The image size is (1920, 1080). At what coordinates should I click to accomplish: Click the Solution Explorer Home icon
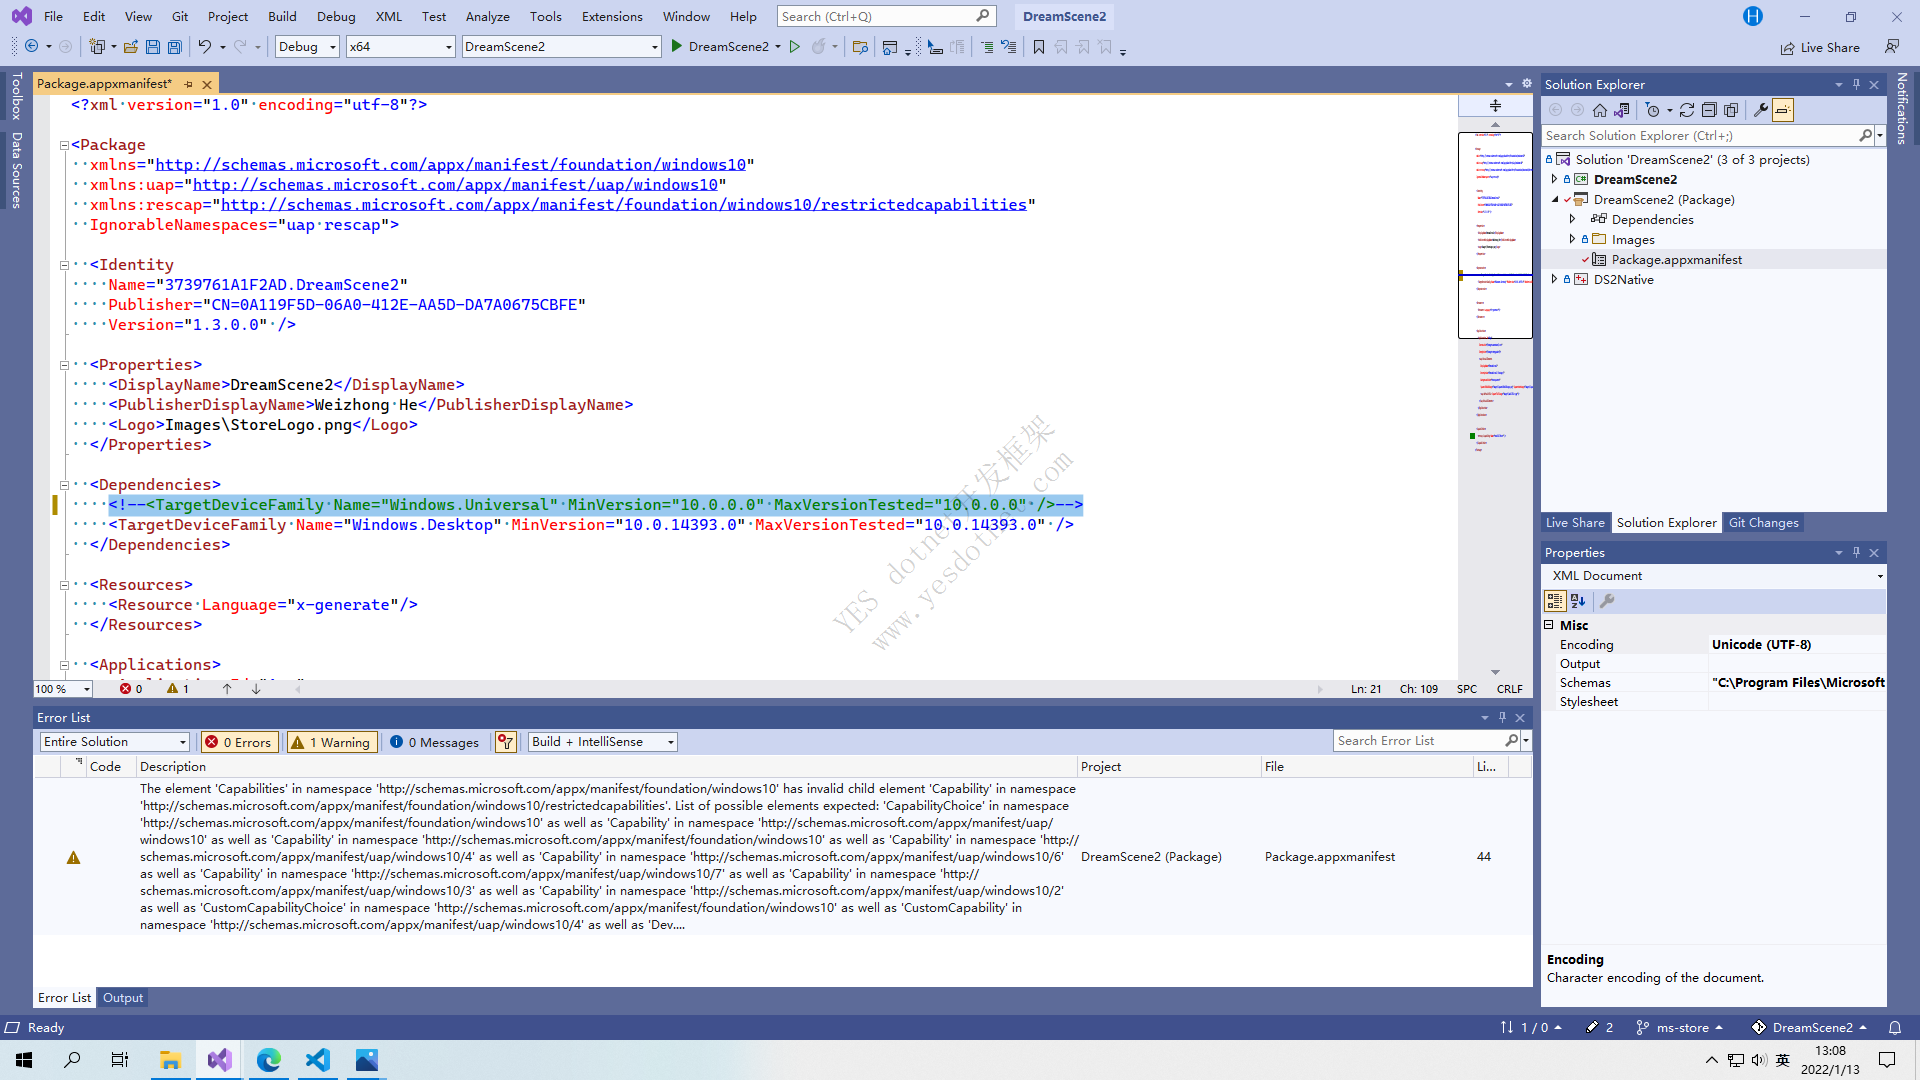(1600, 110)
